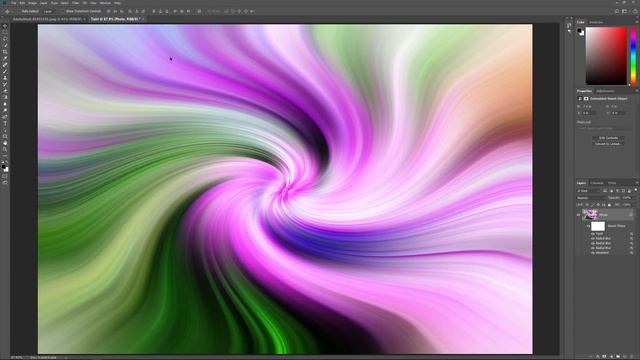The width and height of the screenshot is (640, 360).
Task: Select the Dodge tool
Action: [x=5, y=111]
